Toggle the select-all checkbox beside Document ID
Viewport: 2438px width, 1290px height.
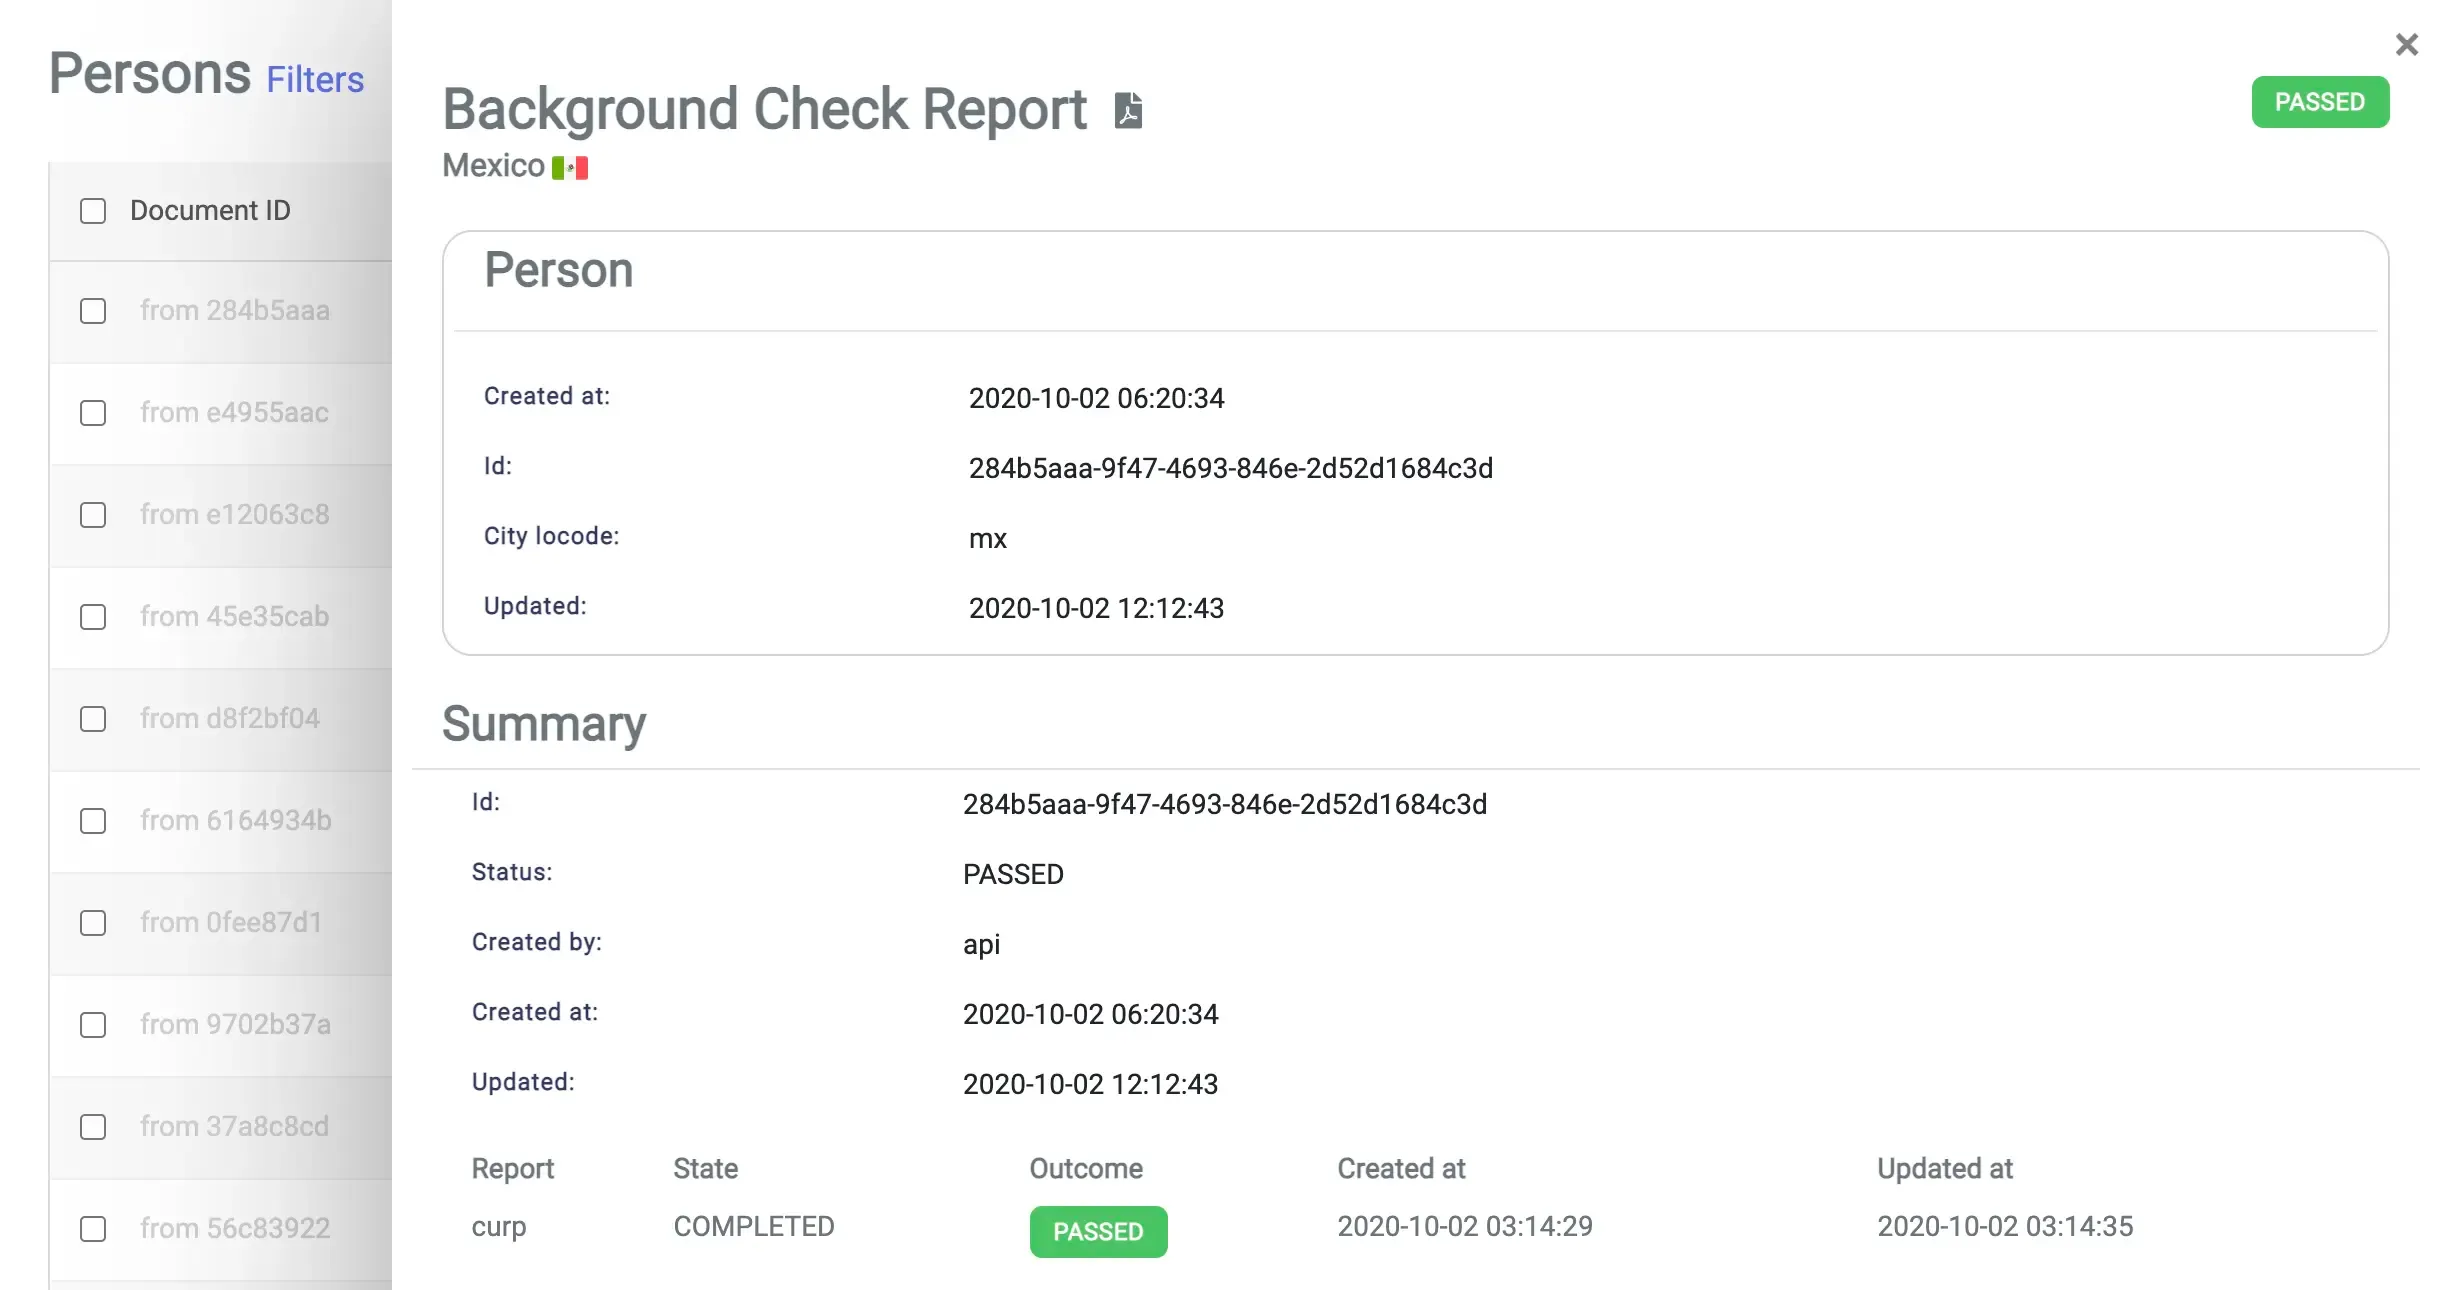coord(92,211)
